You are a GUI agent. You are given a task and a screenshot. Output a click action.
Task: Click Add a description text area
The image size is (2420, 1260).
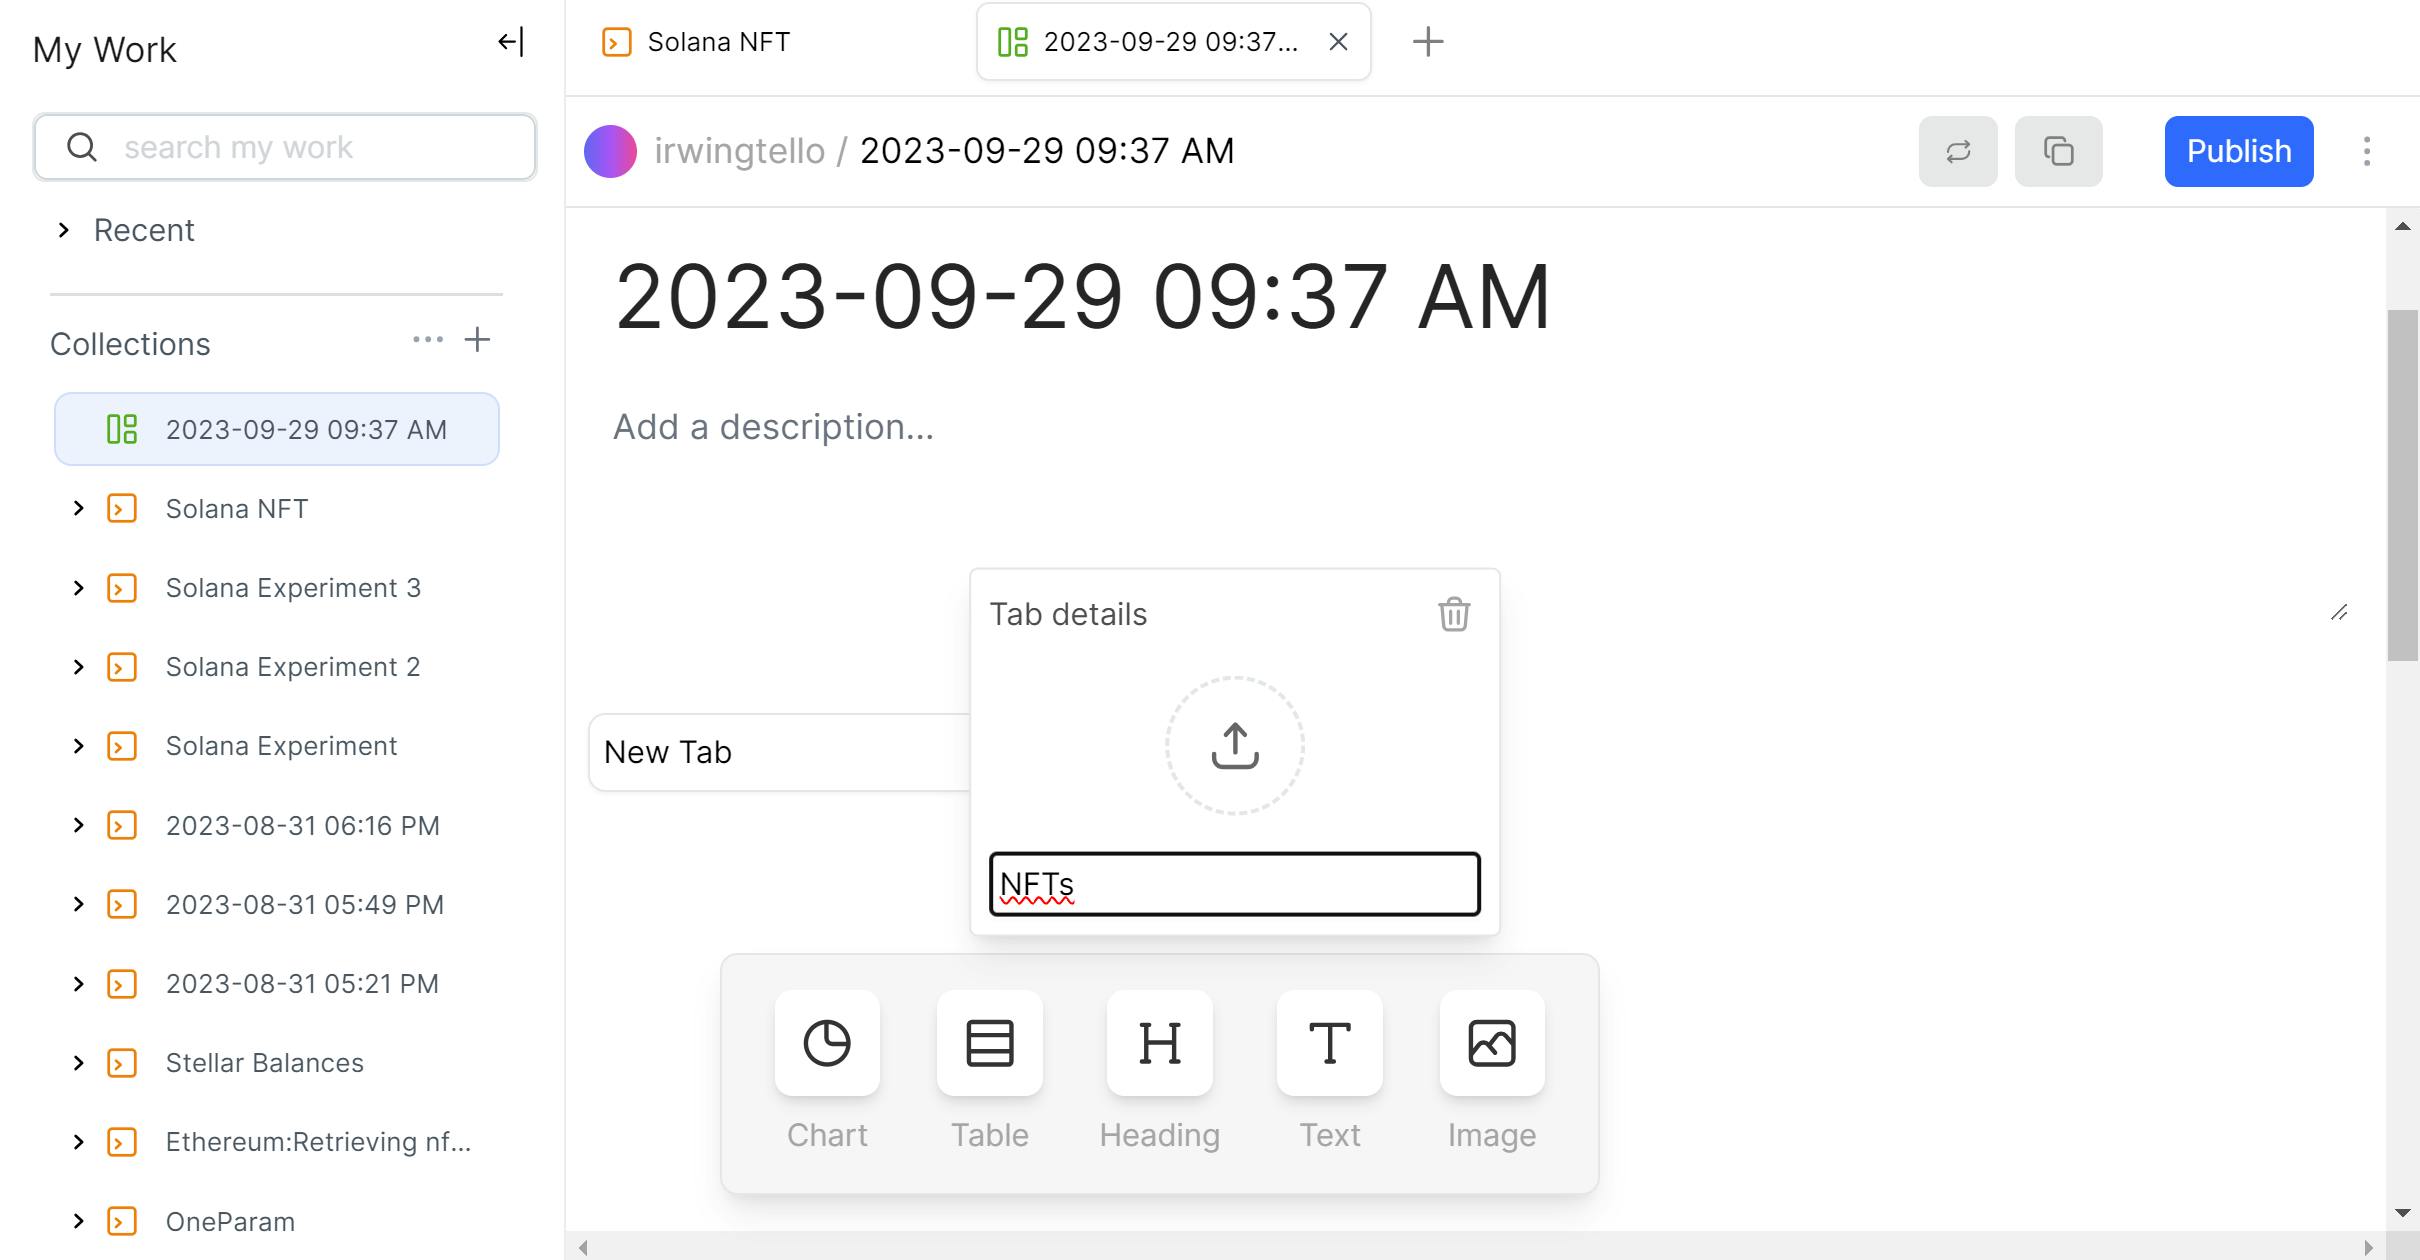776,426
